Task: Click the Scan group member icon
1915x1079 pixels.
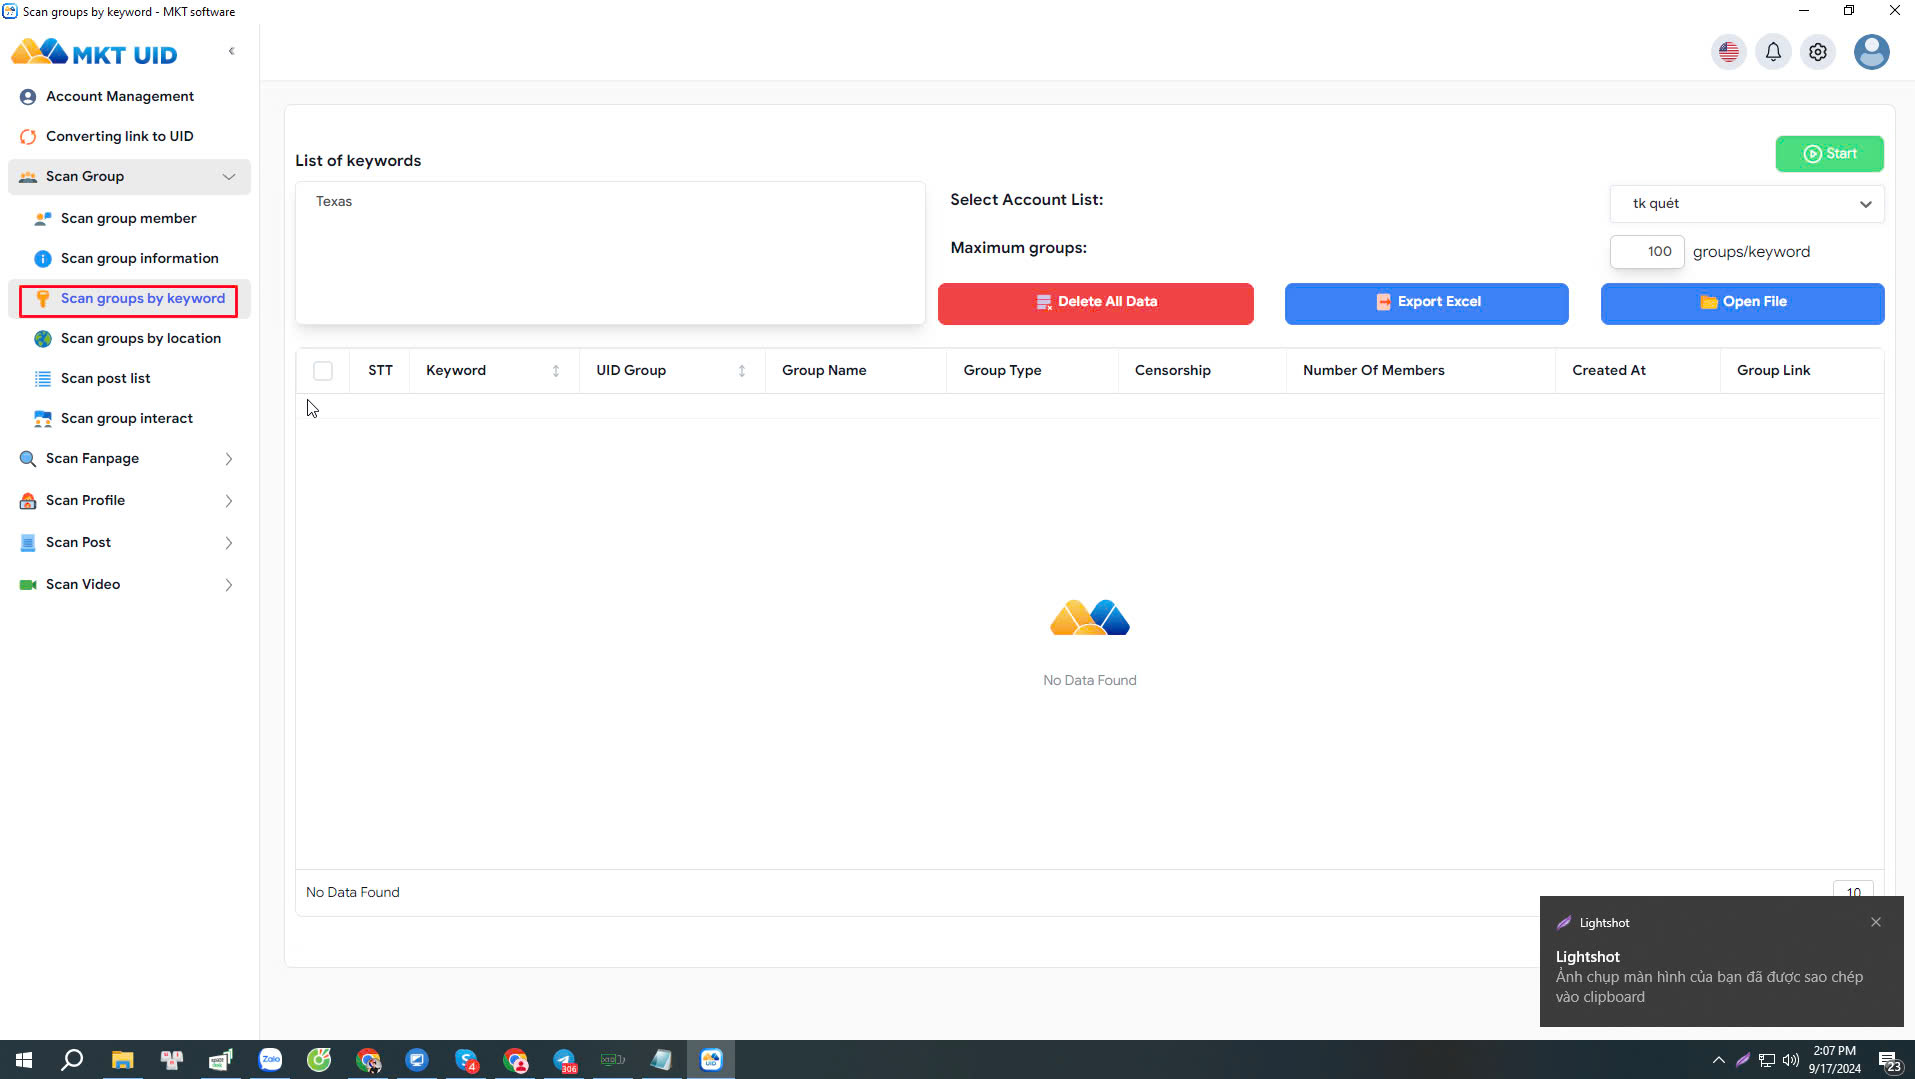Action: click(x=43, y=218)
